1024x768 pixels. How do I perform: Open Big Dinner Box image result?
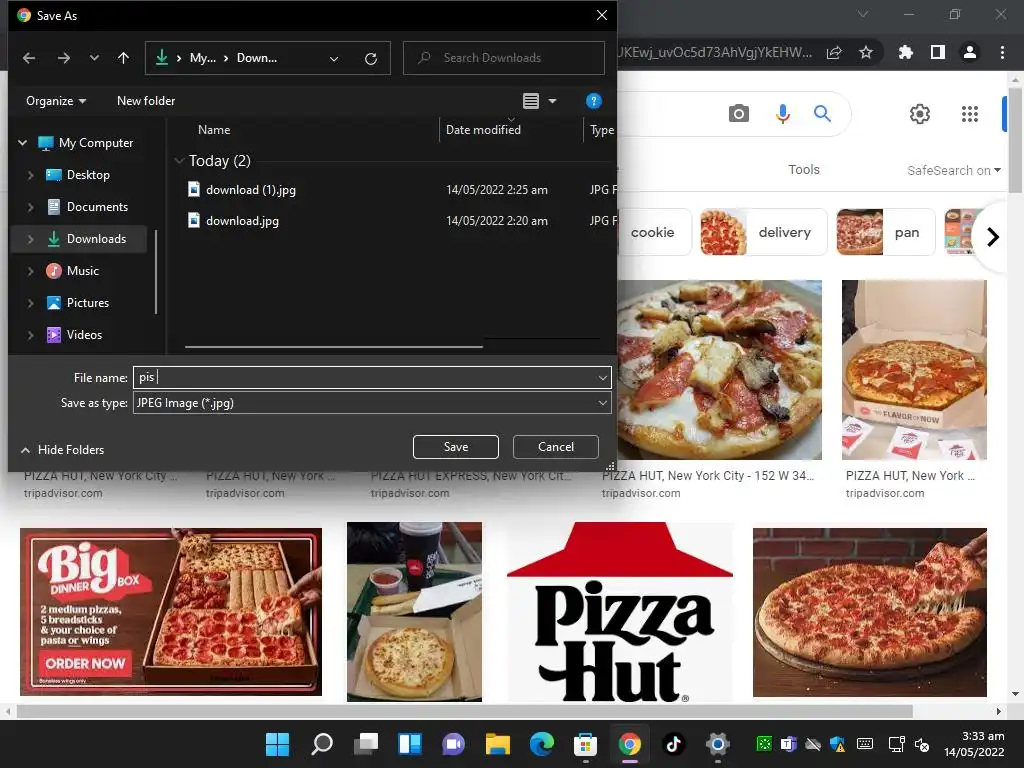click(171, 612)
